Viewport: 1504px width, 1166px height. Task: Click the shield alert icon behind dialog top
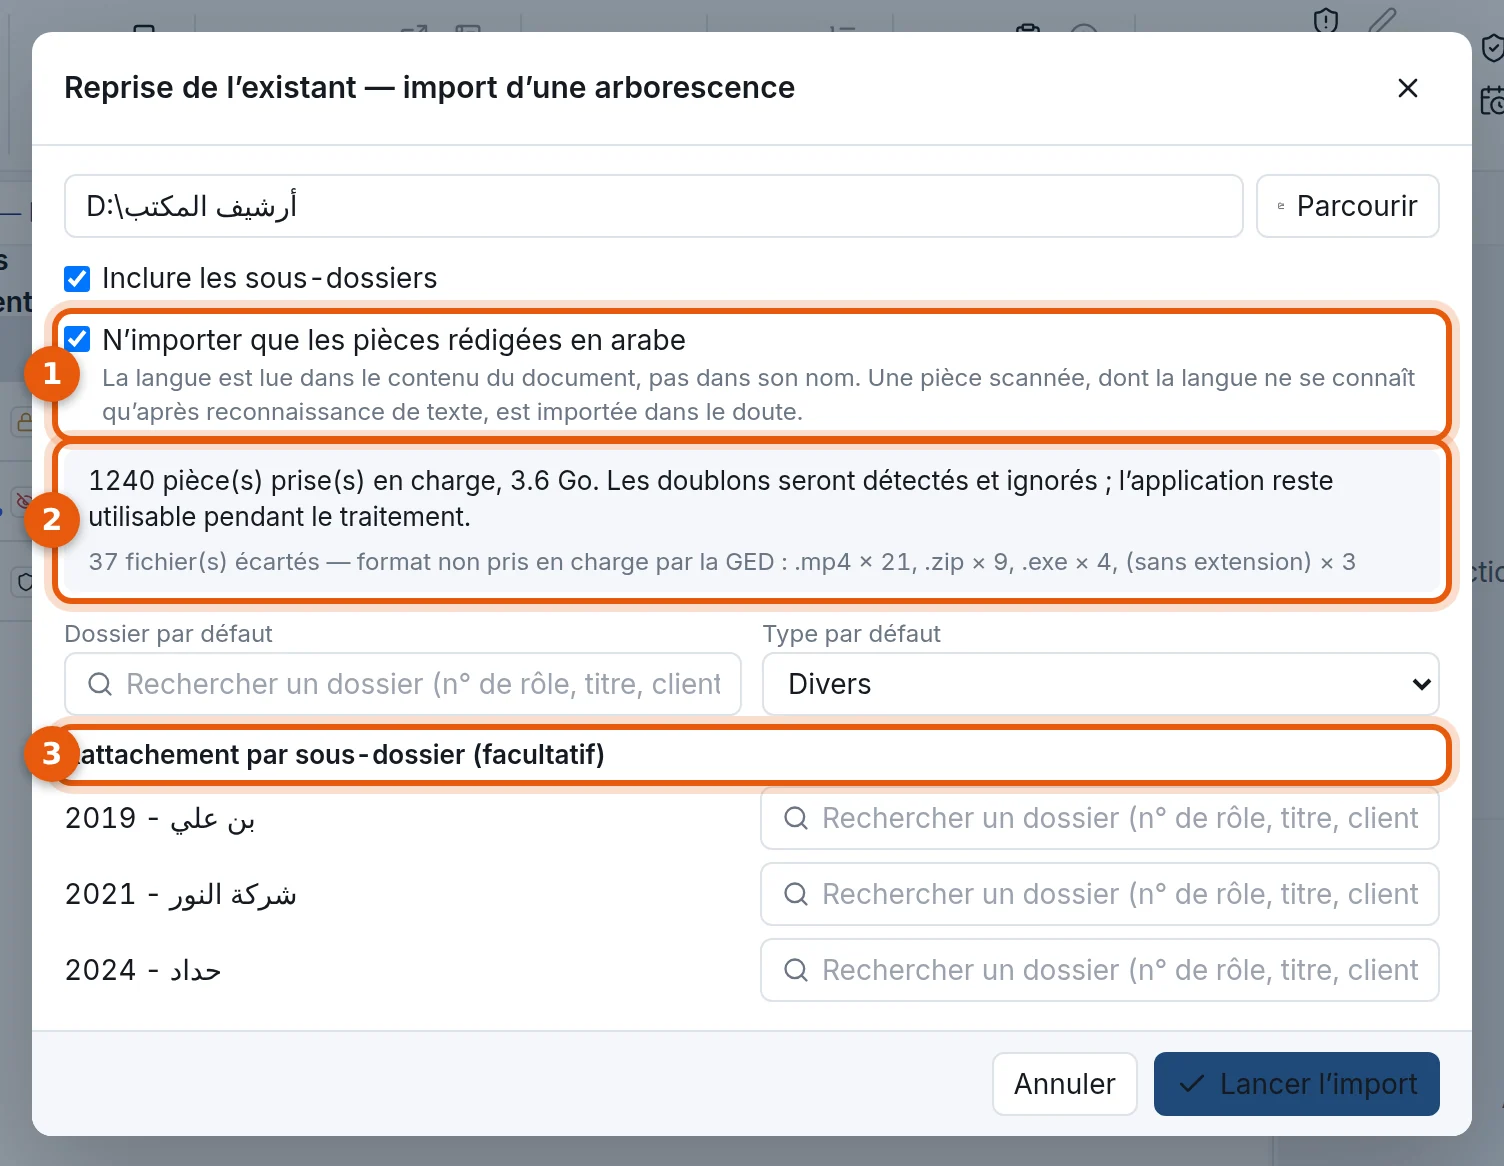tap(1326, 19)
